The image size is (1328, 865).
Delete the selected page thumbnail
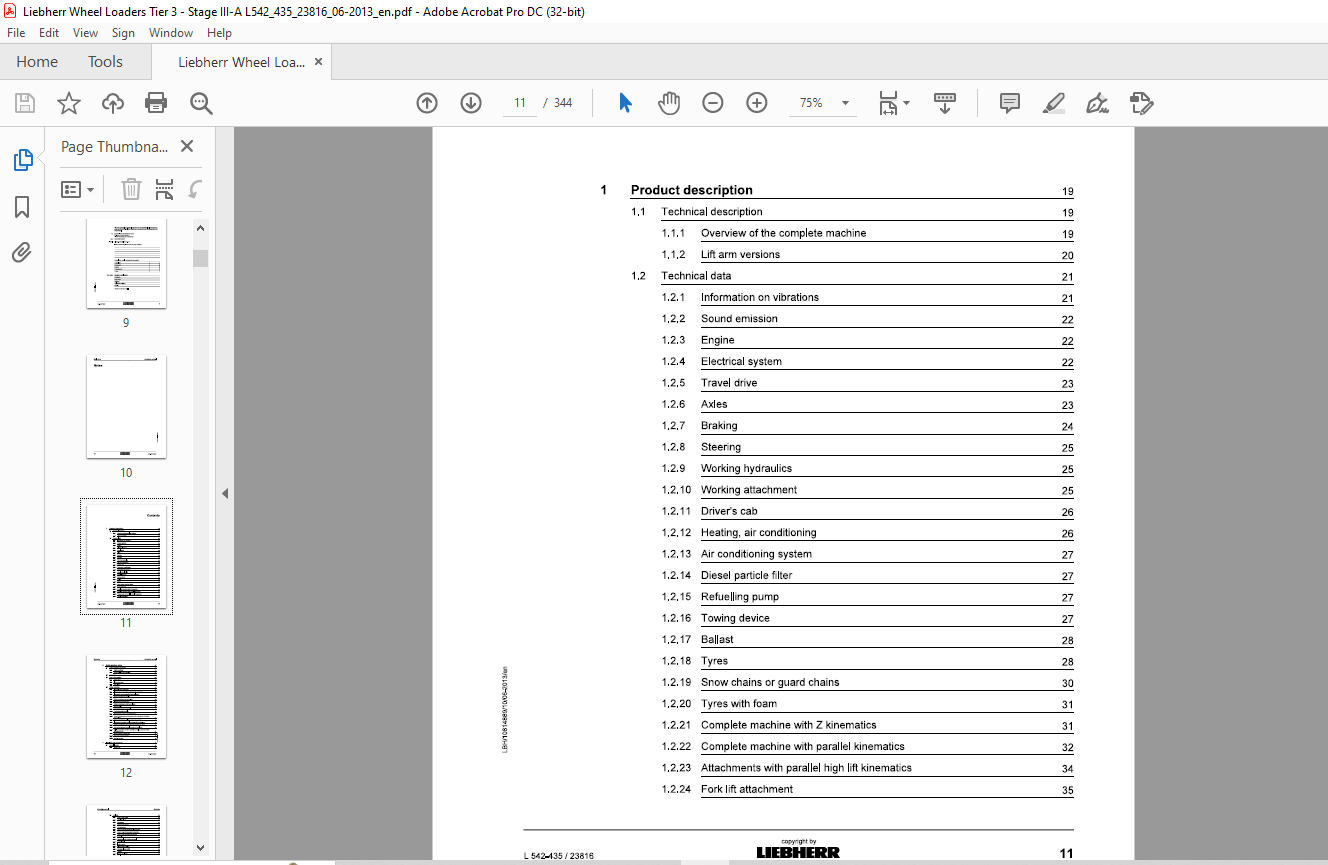131,189
